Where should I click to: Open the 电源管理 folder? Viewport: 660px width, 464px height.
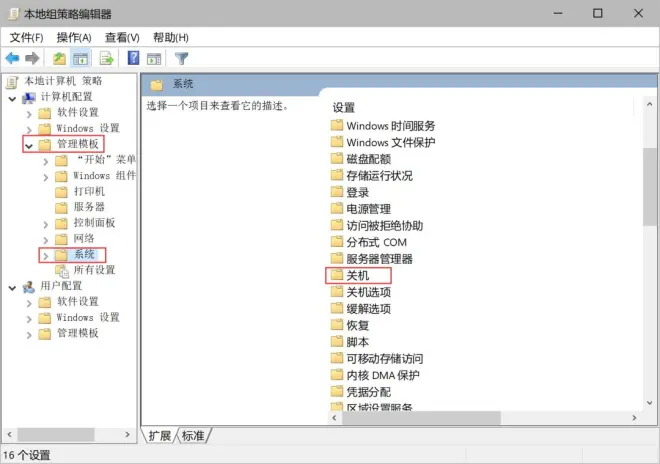361,208
